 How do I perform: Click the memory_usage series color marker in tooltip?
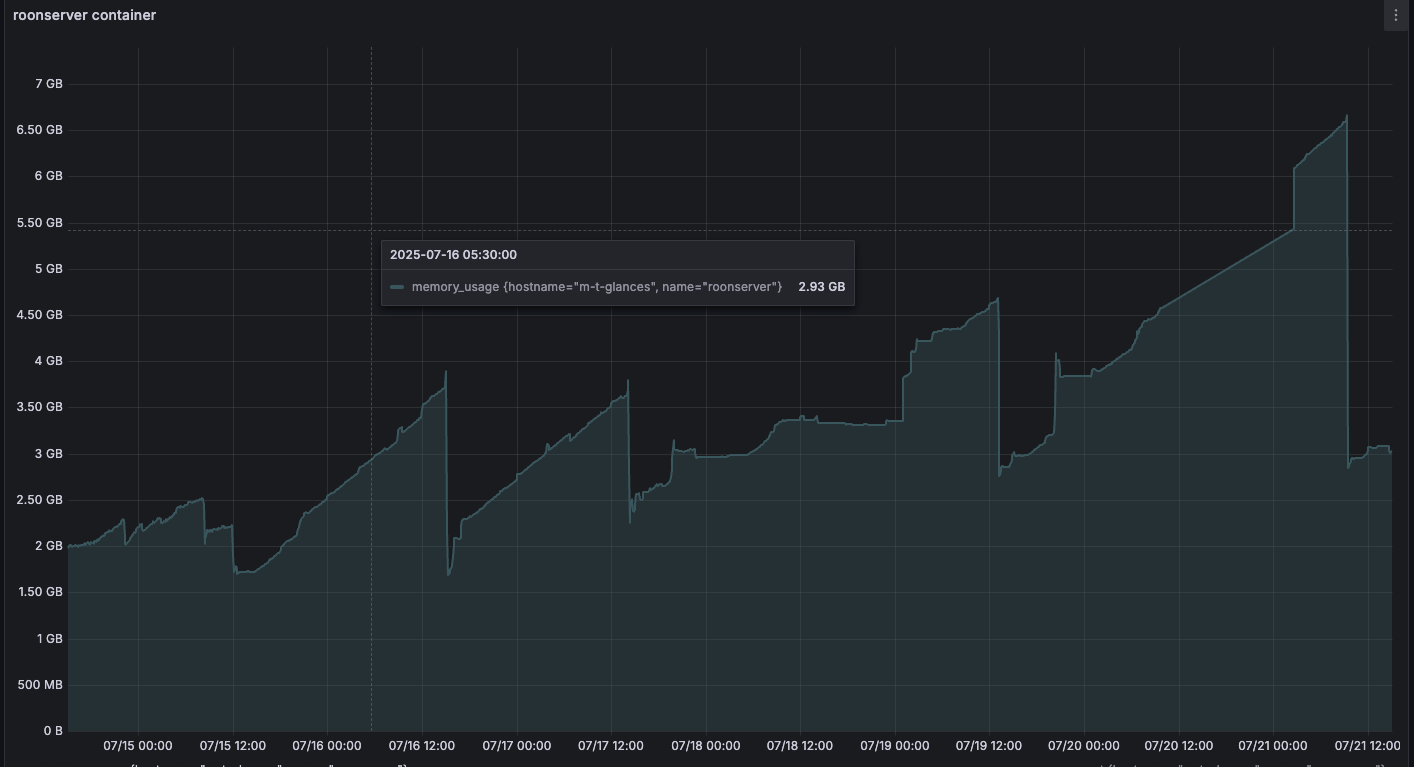tap(397, 287)
